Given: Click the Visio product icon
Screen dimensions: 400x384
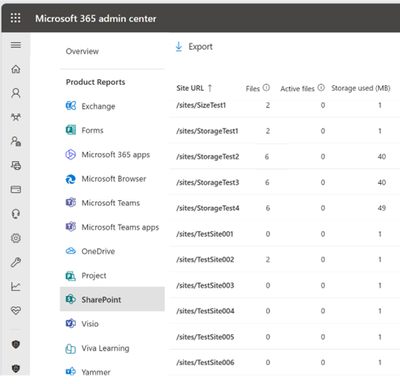Looking at the screenshot, I should [71, 323].
